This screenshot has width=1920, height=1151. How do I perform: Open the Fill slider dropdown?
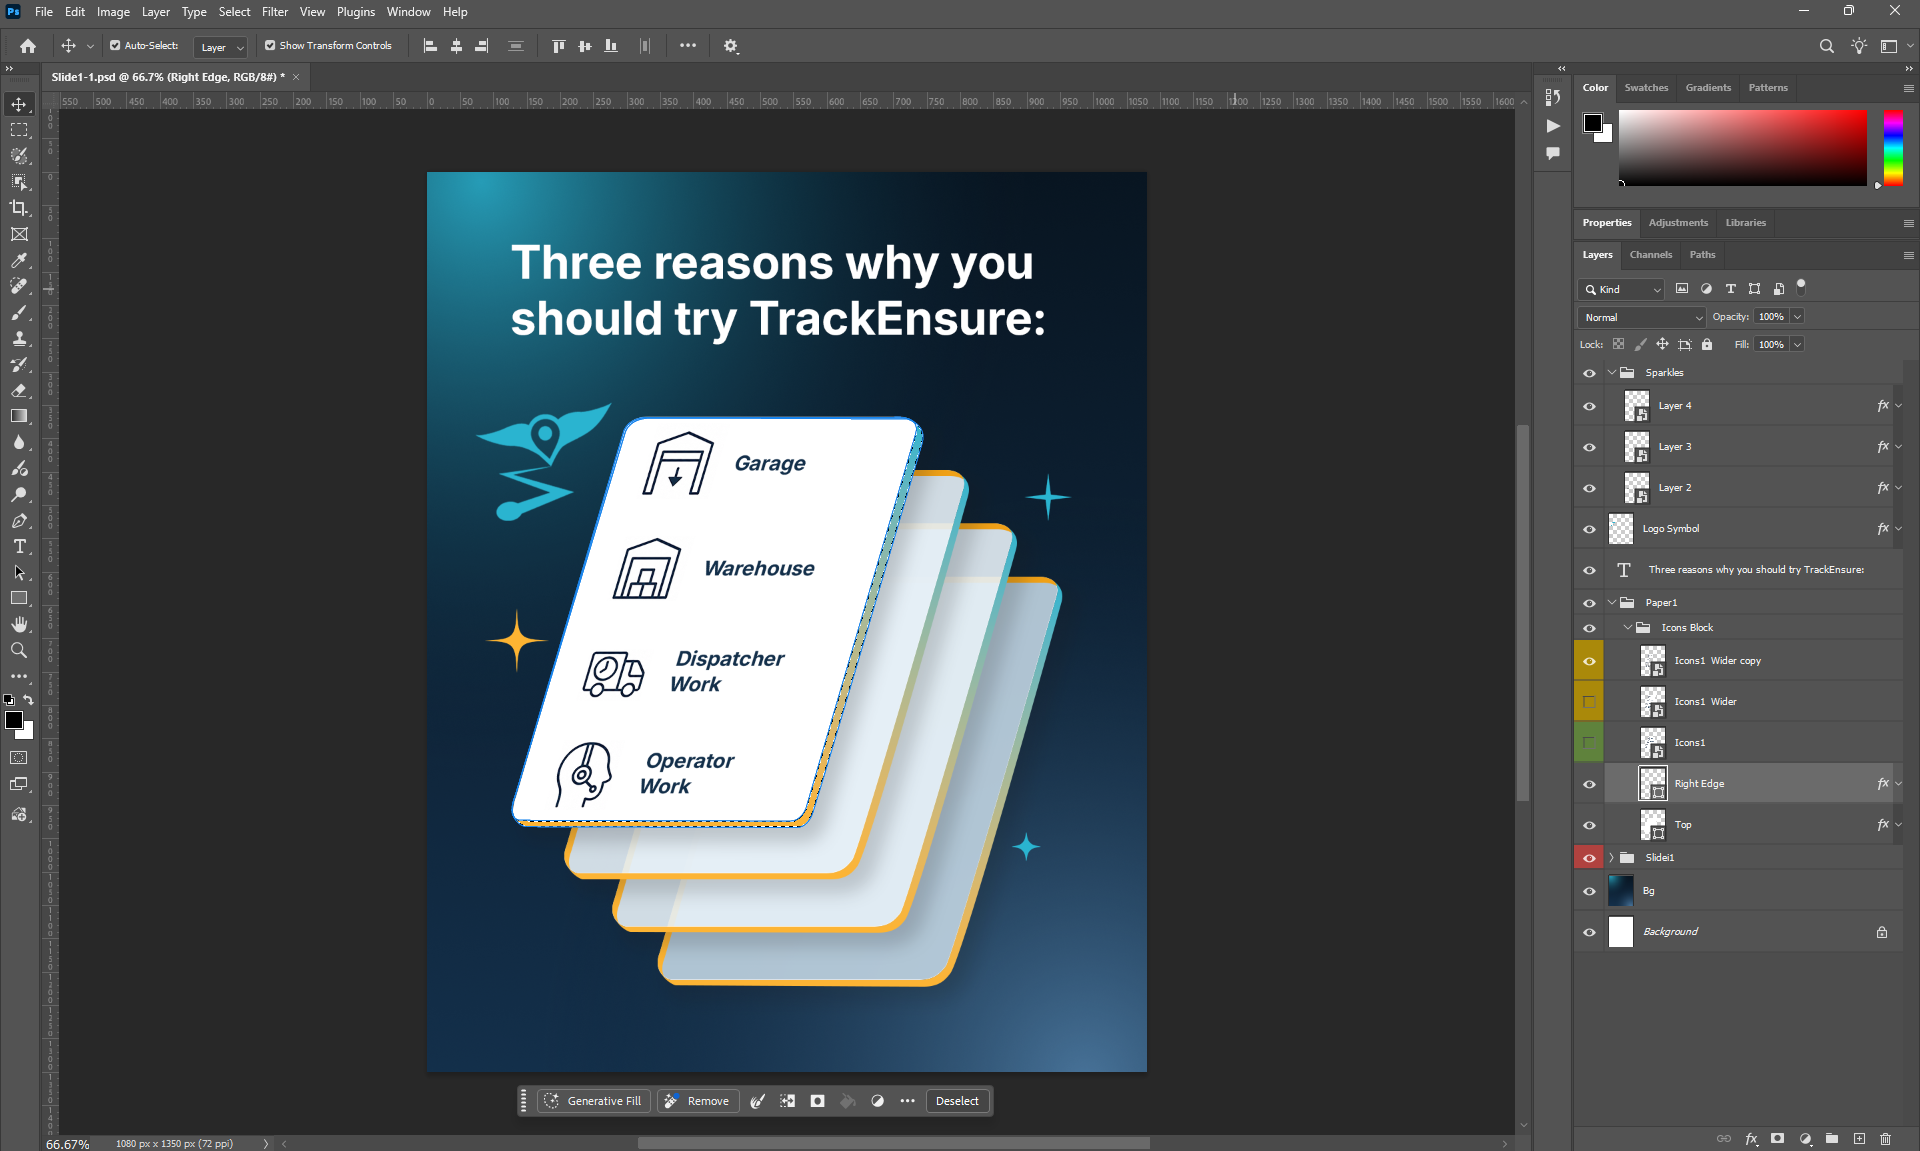1797,345
